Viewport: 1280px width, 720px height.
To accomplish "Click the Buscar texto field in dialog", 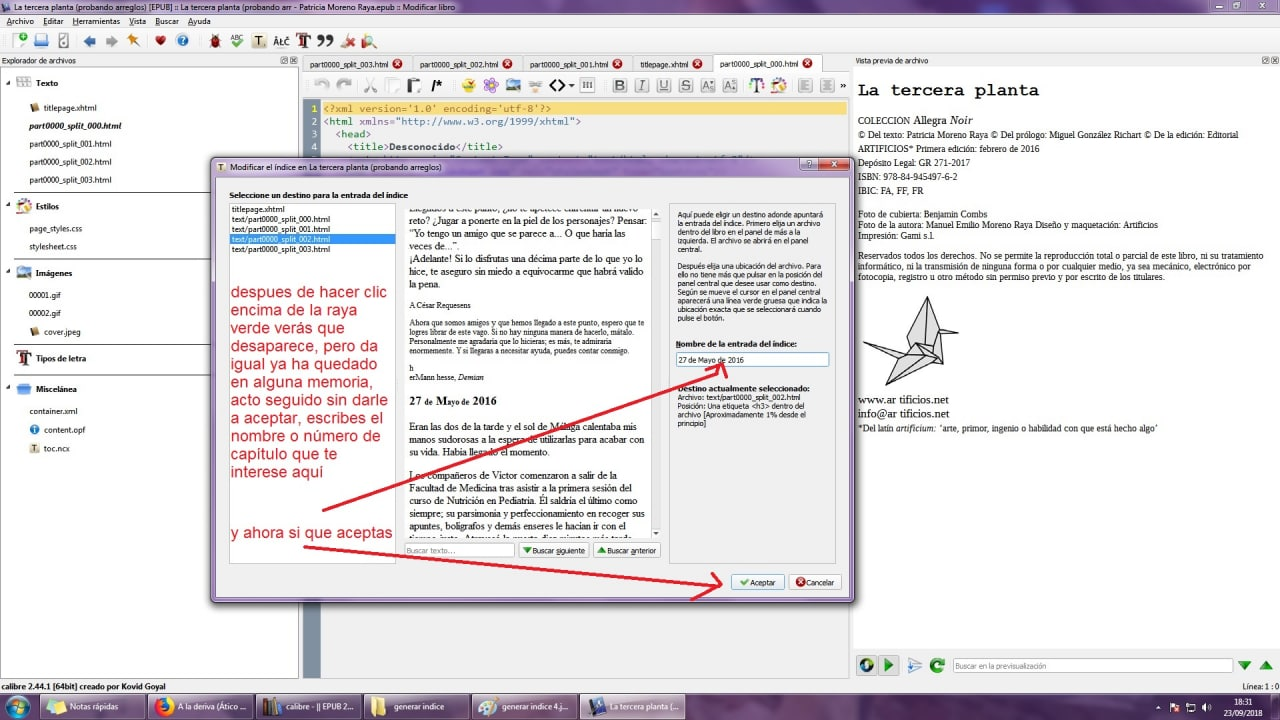I will 460,551.
